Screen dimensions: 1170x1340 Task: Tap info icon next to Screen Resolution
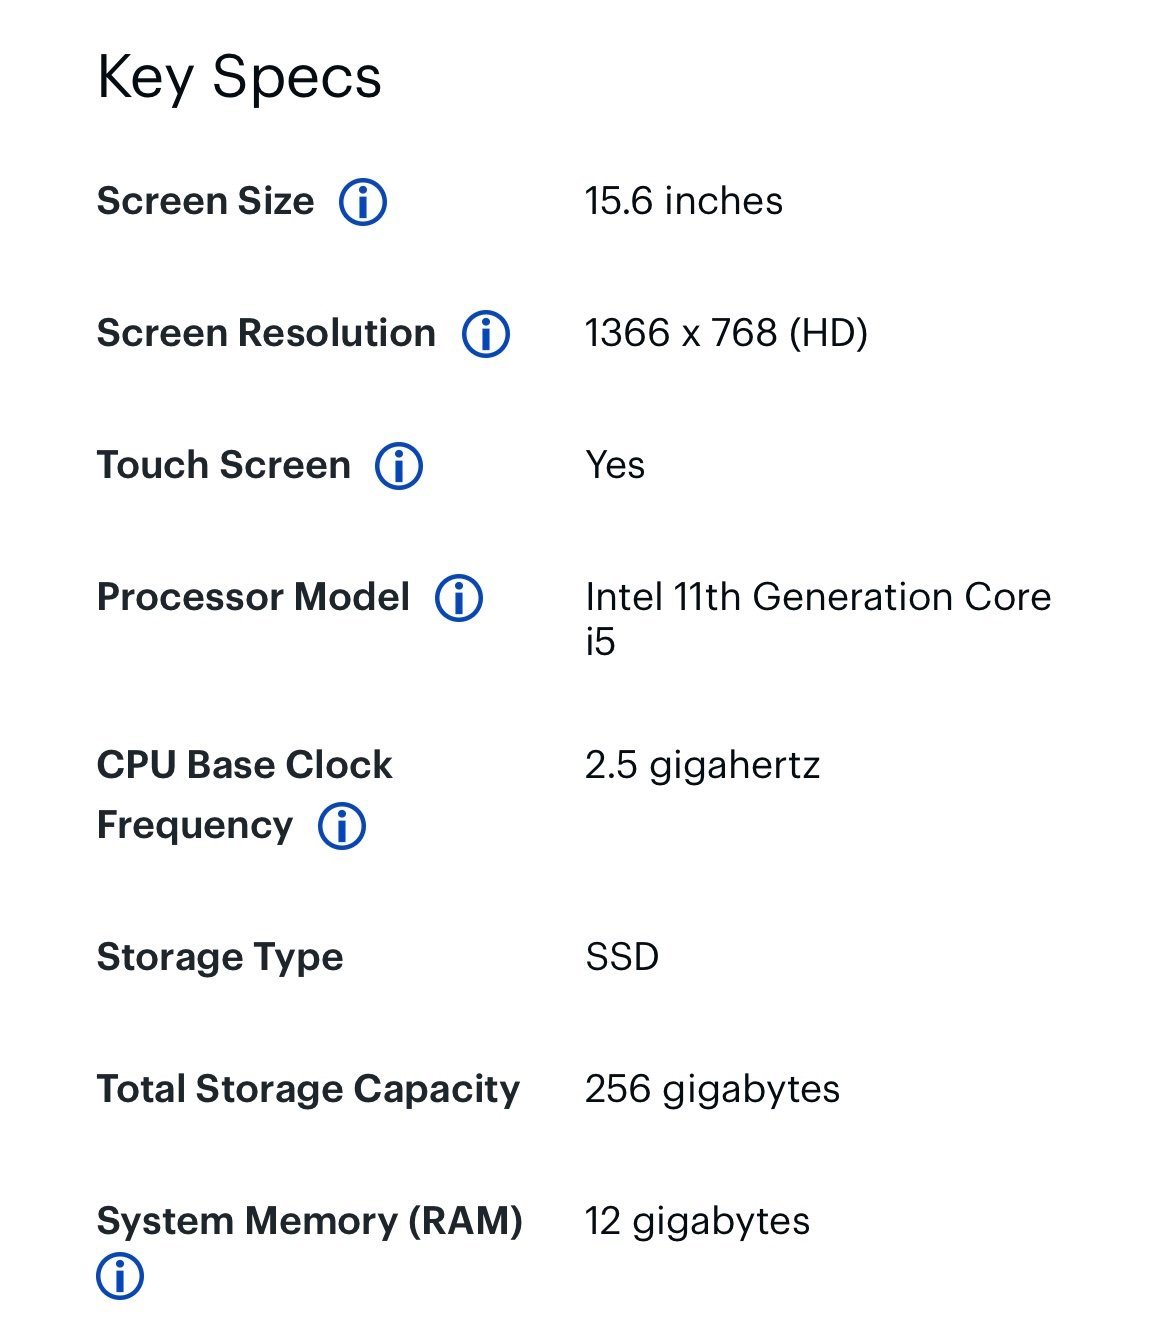[486, 334]
